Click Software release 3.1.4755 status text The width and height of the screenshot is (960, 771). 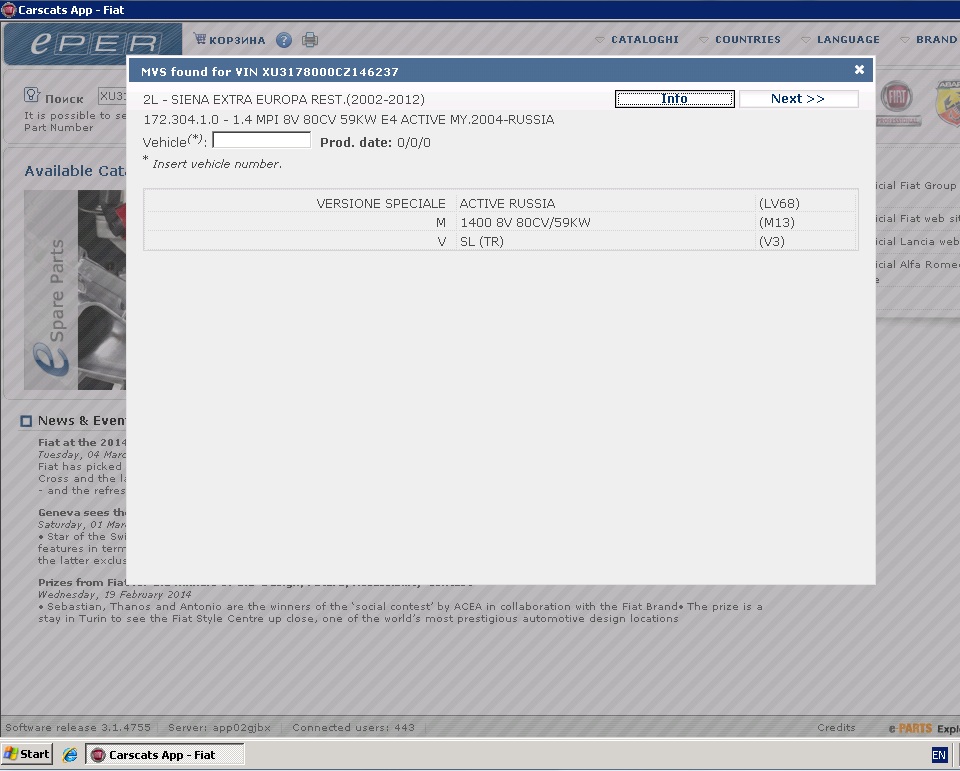coord(78,728)
